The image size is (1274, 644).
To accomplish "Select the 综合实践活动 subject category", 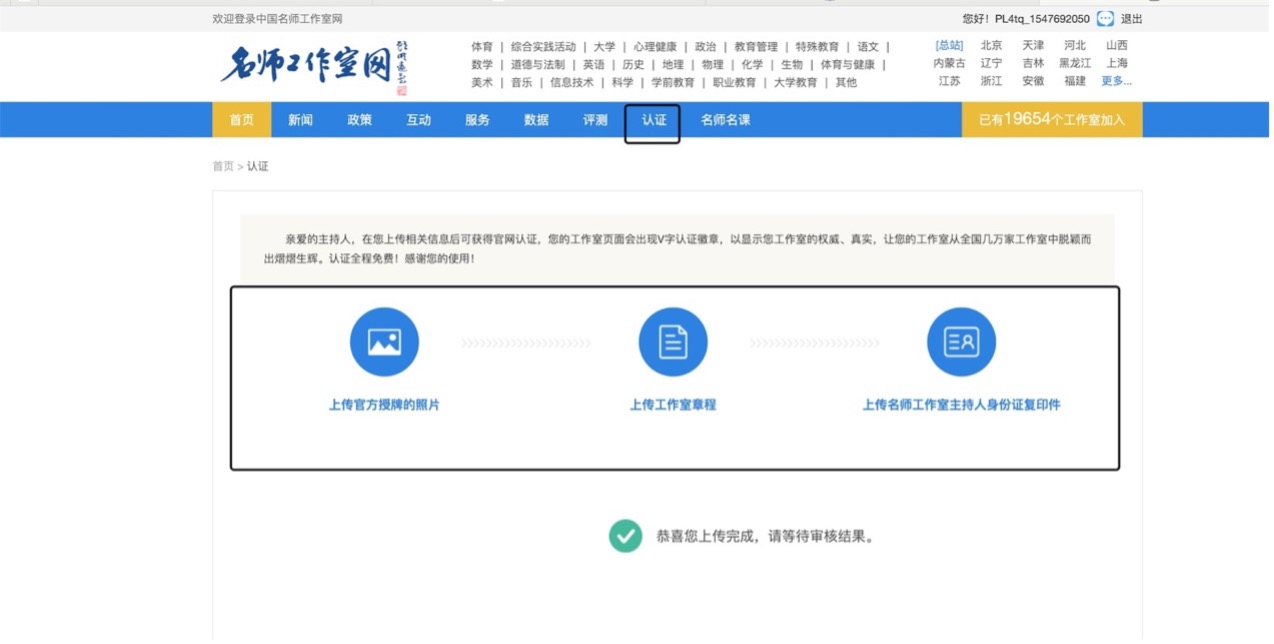I will click(x=543, y=47).
